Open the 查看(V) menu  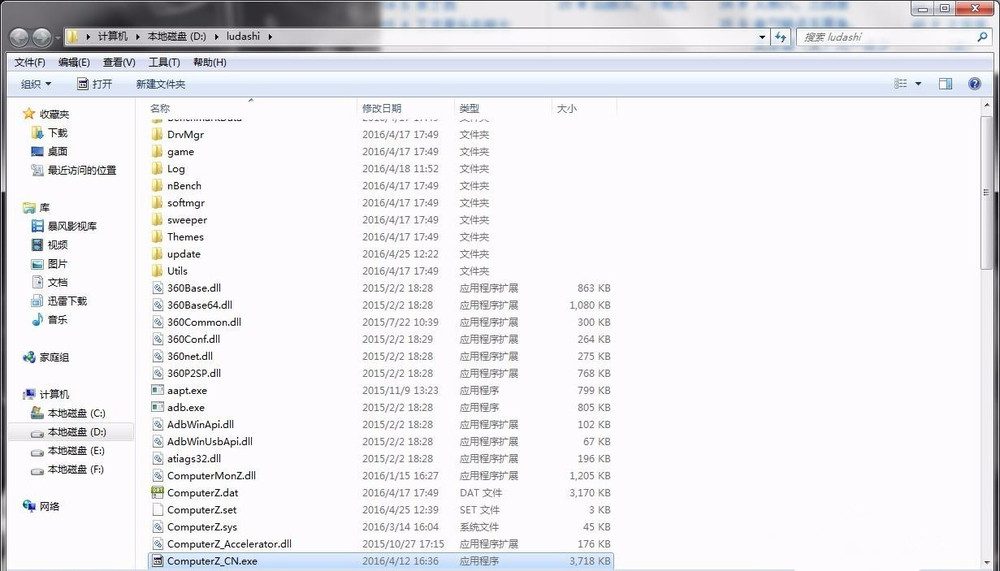click(119, 63)
